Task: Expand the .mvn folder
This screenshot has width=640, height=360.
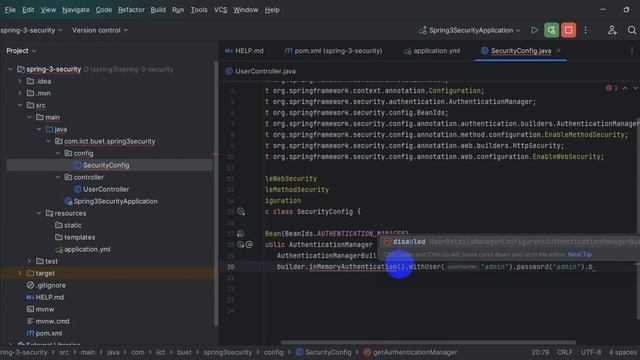Action: point(20,93)
